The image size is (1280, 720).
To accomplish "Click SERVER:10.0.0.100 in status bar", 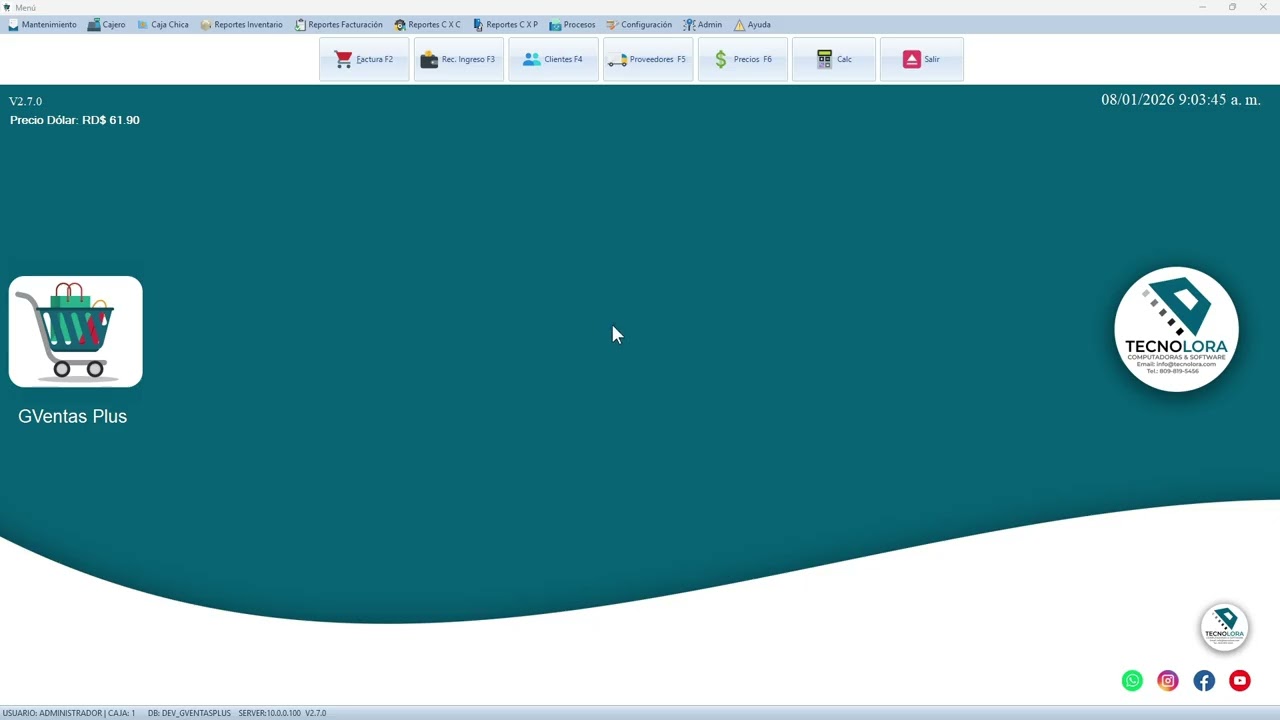I will [x=269, y=713].
